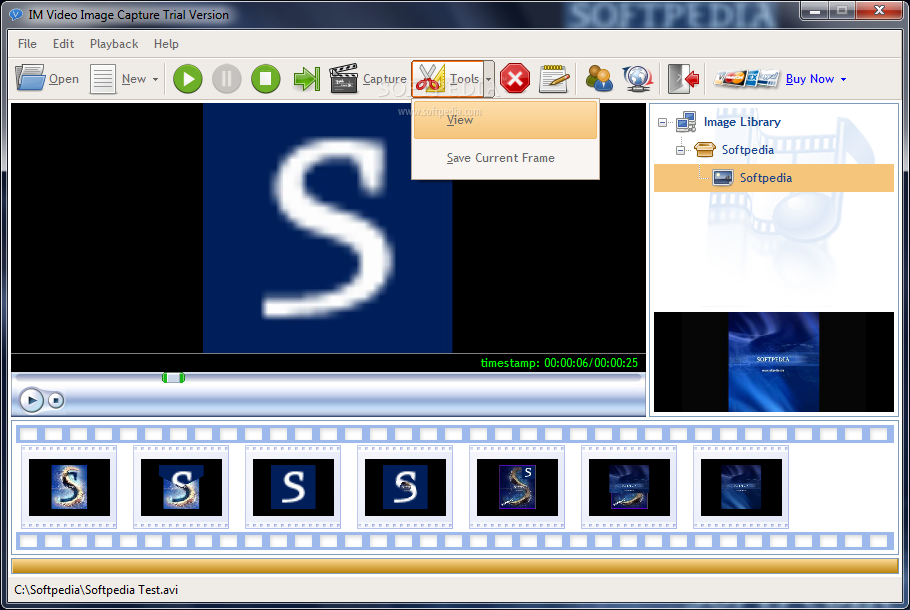Screen dimensions: 910x610
Task: Click the globe web icon
Action: (x=637, y=78)
